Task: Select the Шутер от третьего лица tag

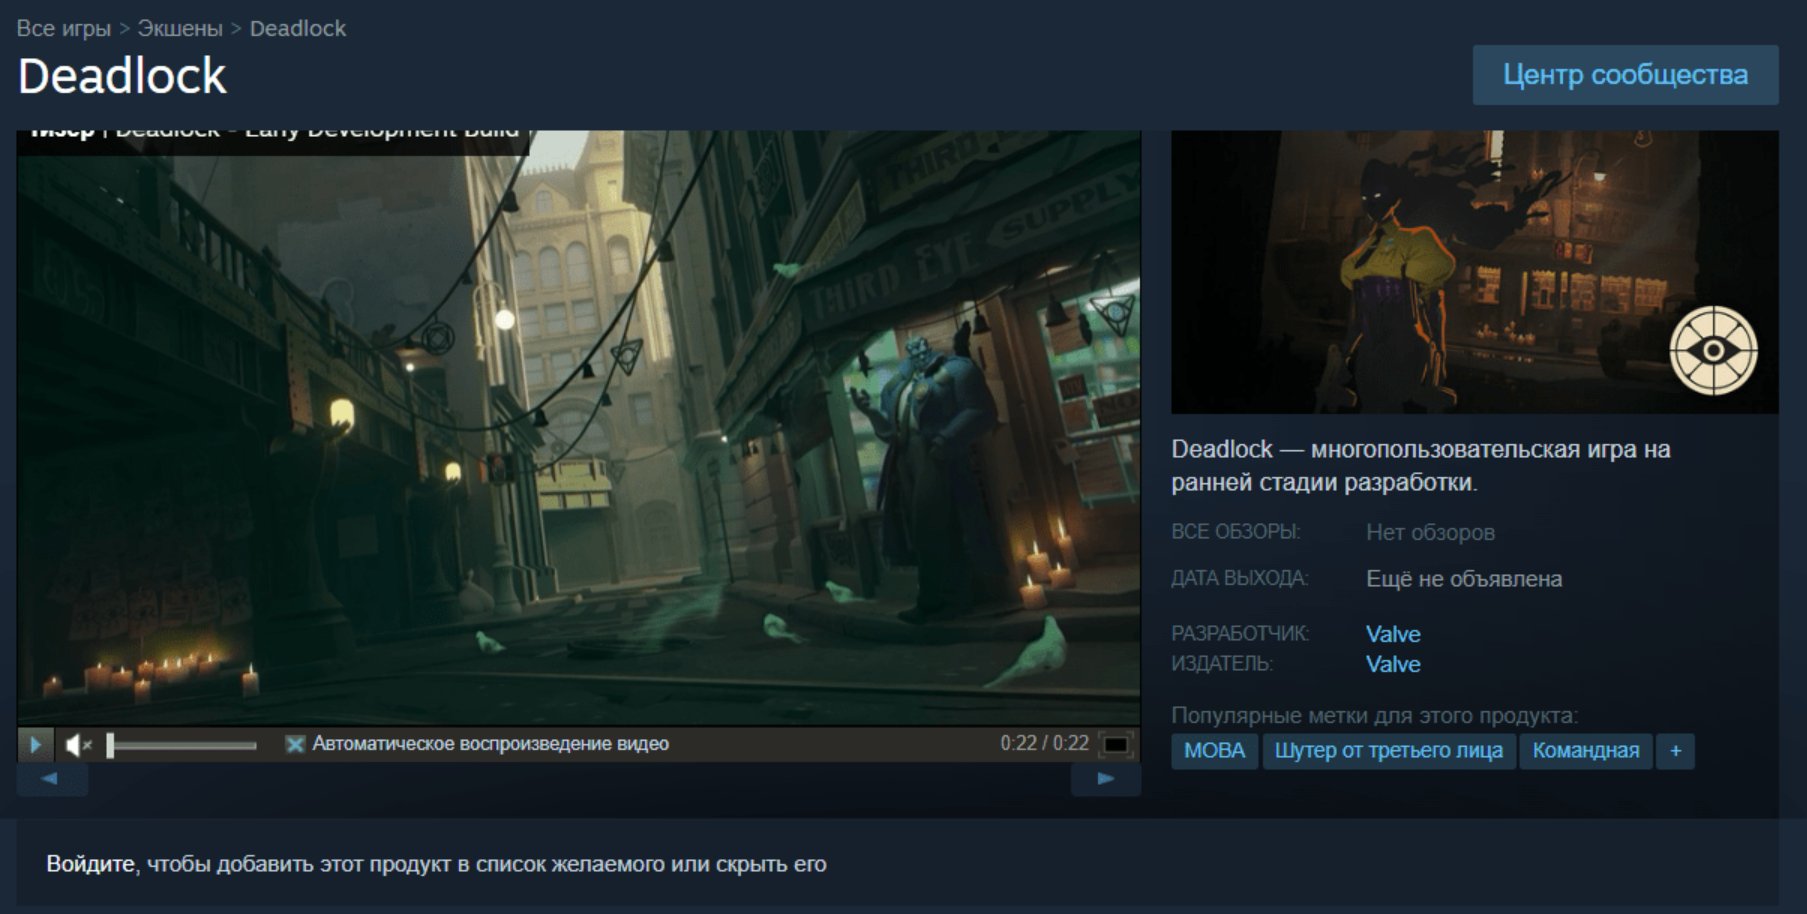Action: (1388, 751)
